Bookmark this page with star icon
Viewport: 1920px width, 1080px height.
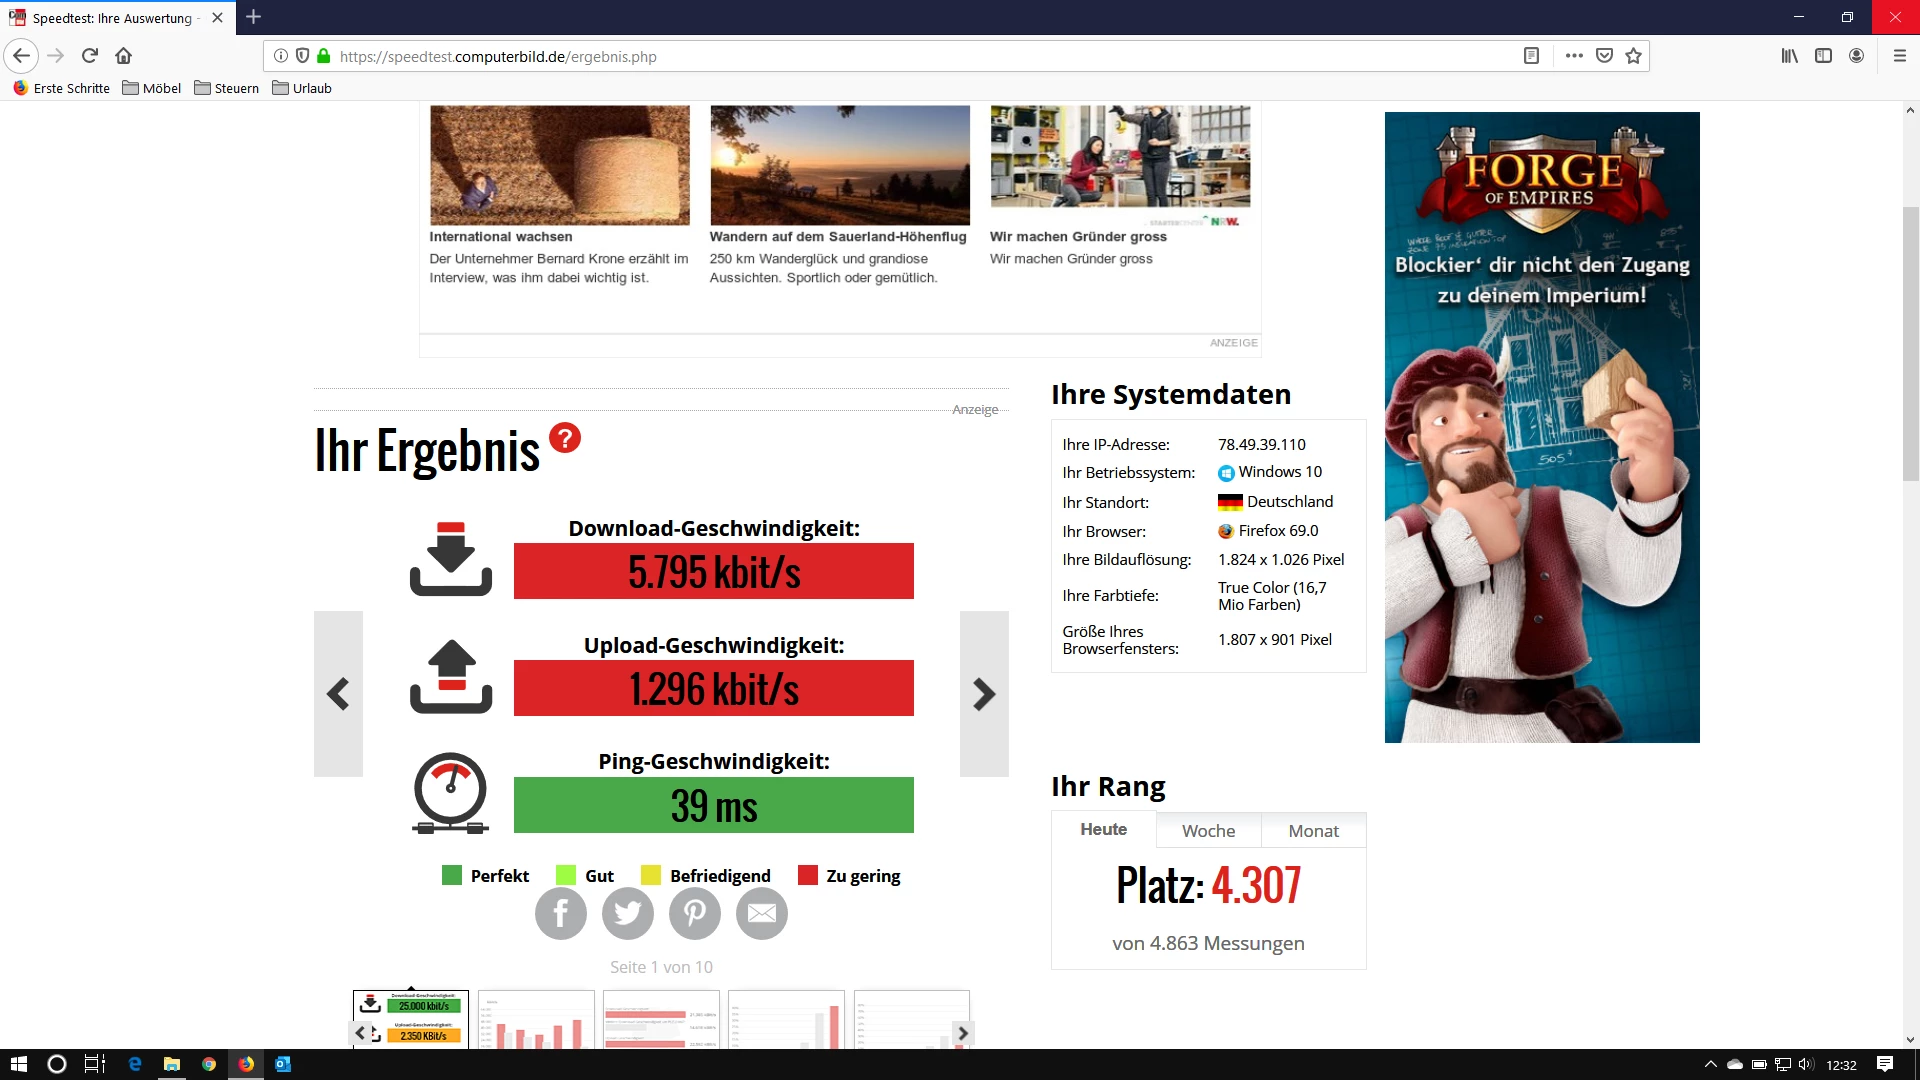(1633, 56)
